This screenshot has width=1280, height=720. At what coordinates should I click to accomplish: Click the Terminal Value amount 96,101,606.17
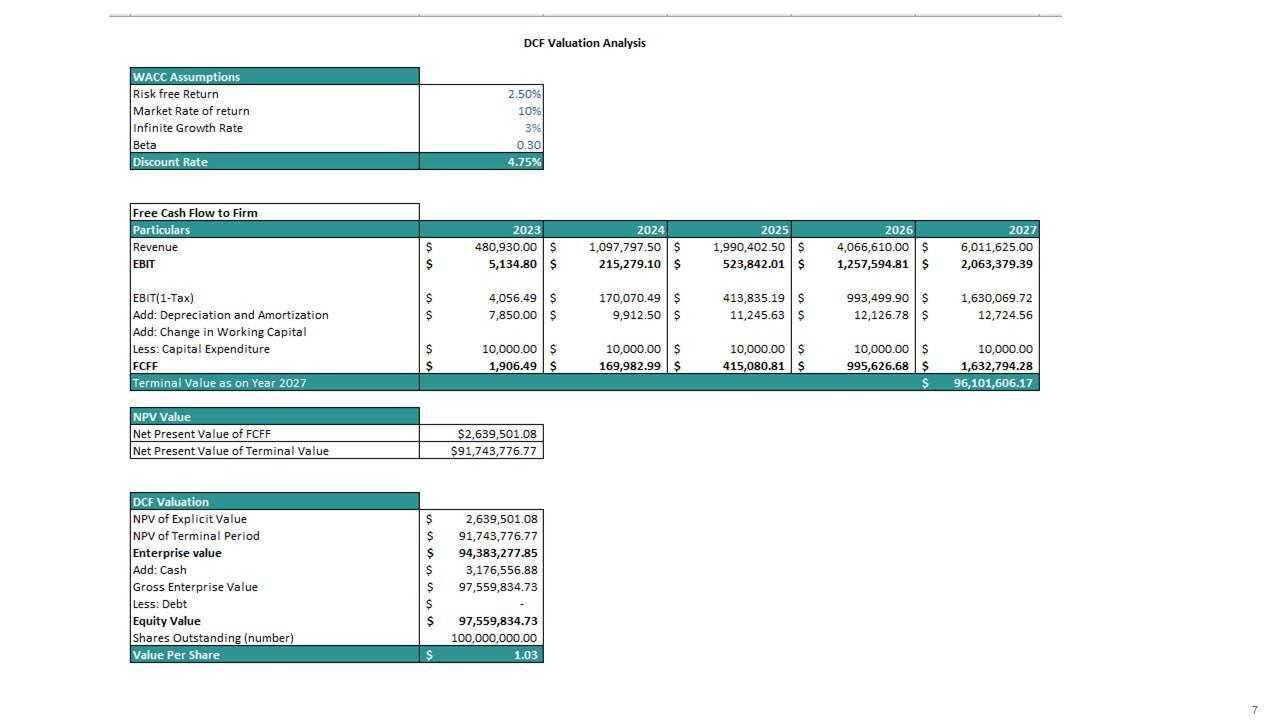tap(992, 383)
